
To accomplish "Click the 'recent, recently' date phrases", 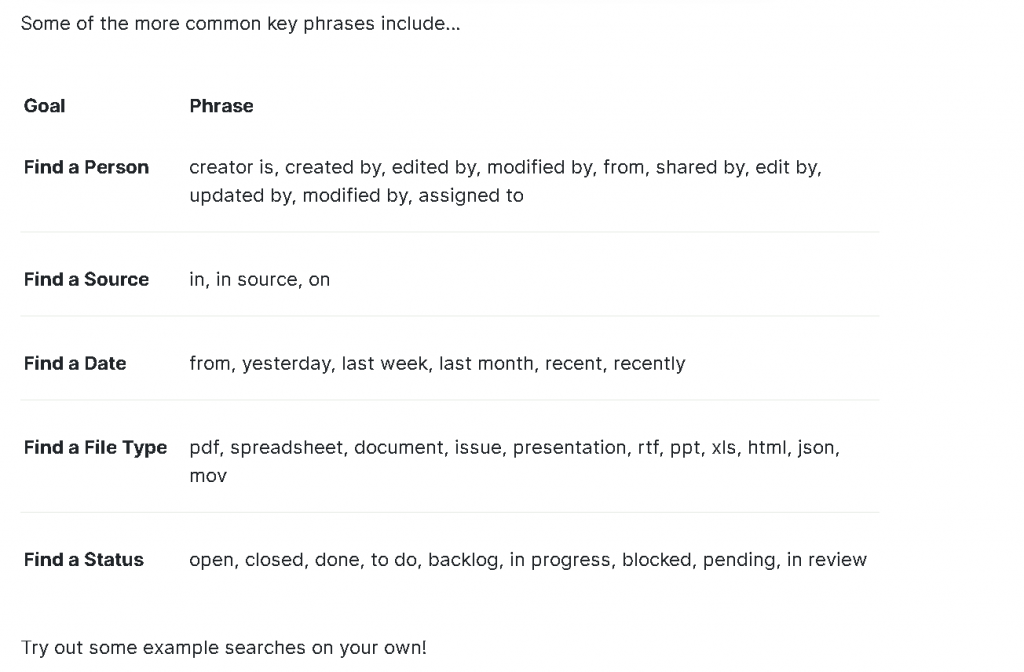I will pos(615,363).
